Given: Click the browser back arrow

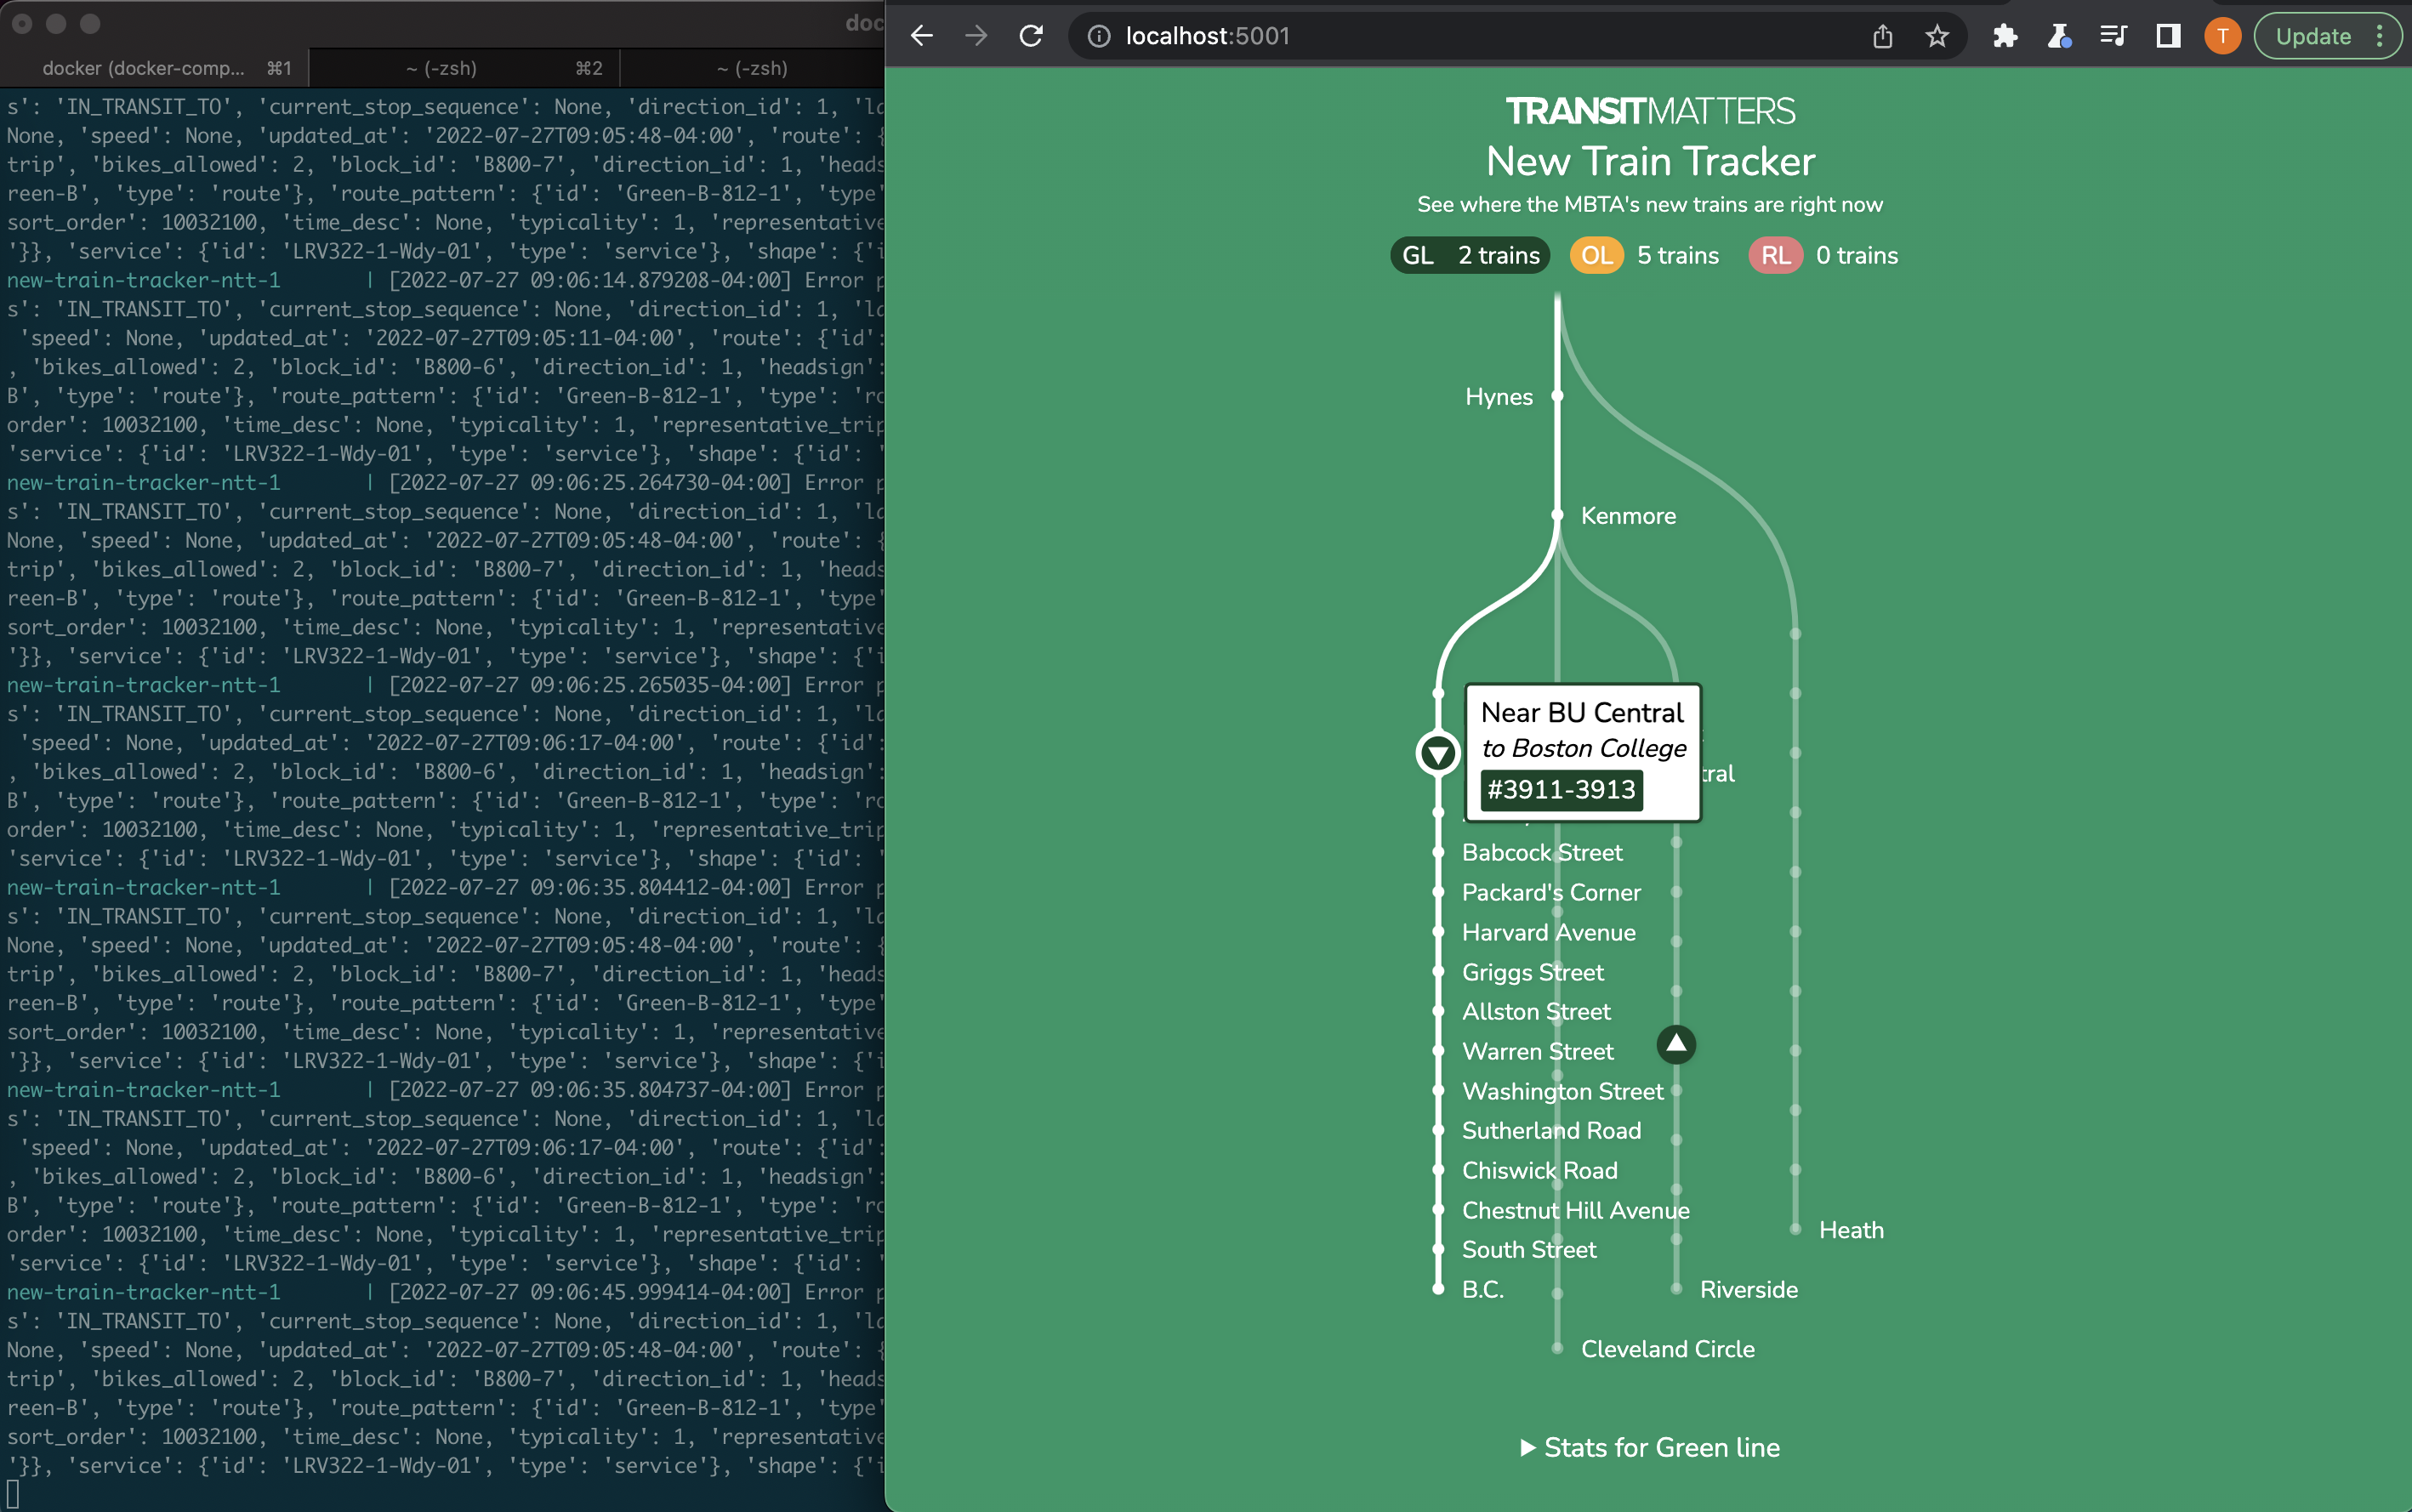Looking at the screenshot, I should click(x=921, y=36).
